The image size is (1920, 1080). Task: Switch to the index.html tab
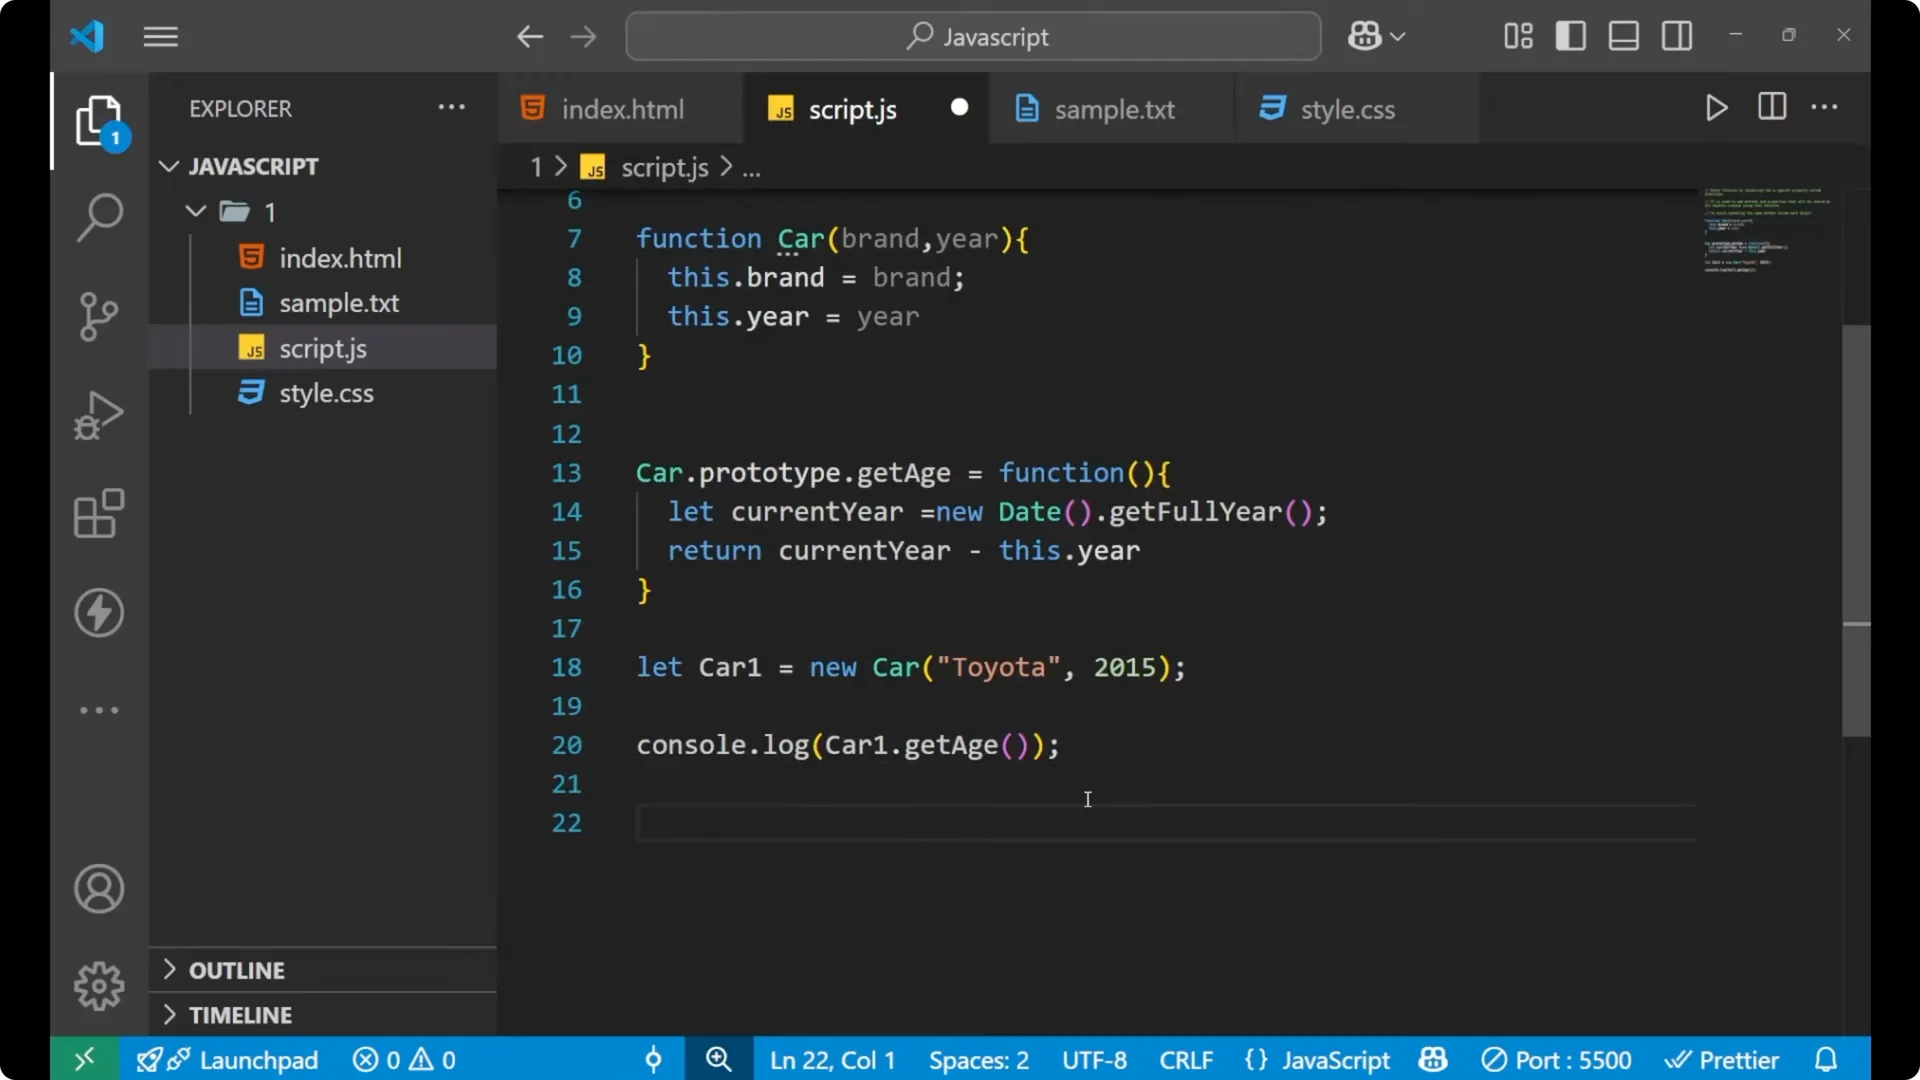point(620,108)
